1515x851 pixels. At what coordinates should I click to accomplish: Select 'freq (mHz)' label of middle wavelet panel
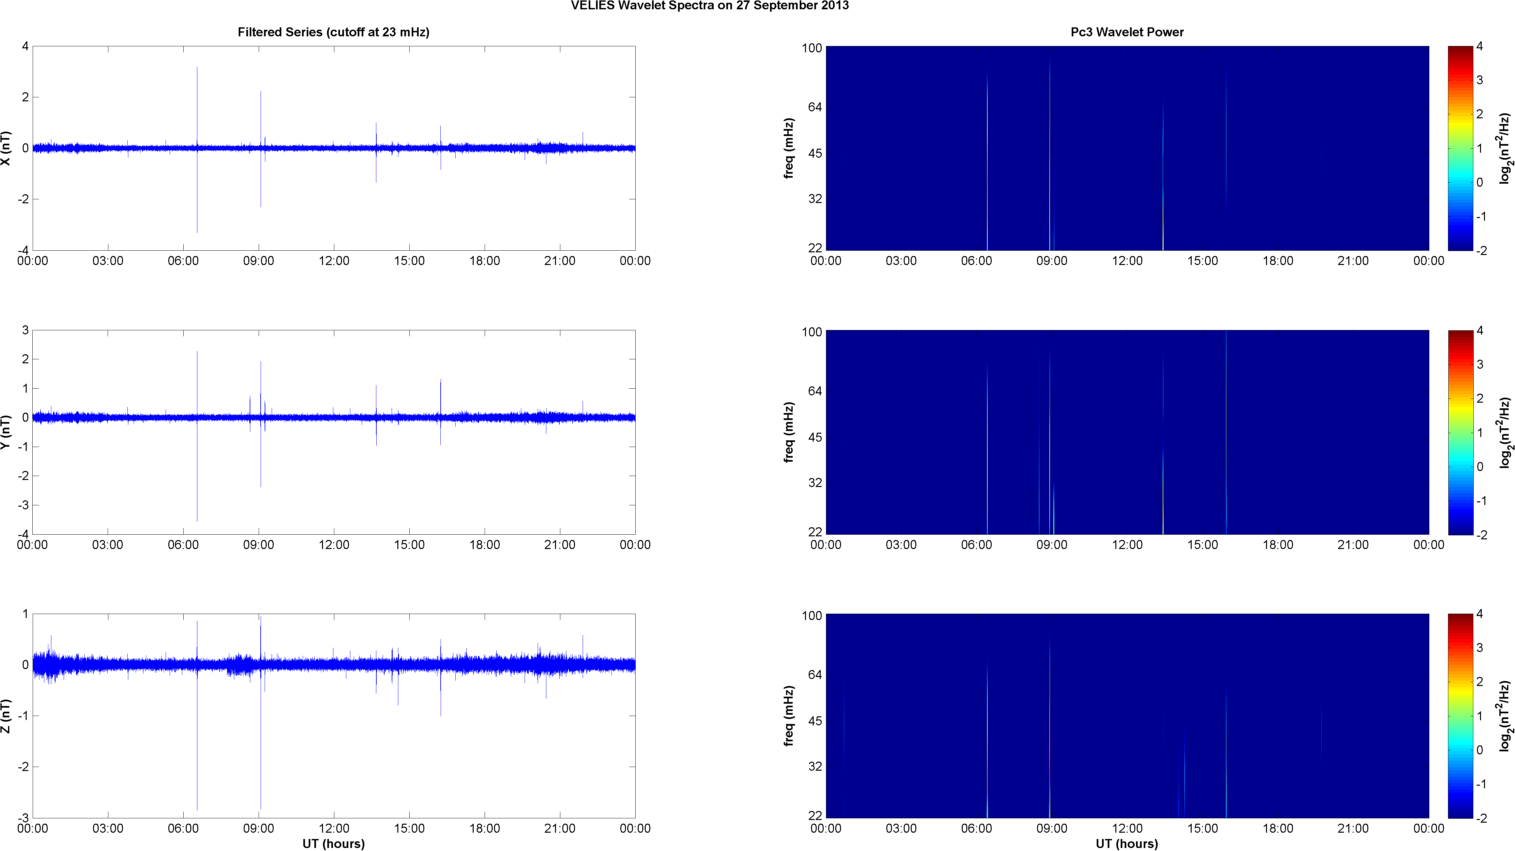[789, 432]
